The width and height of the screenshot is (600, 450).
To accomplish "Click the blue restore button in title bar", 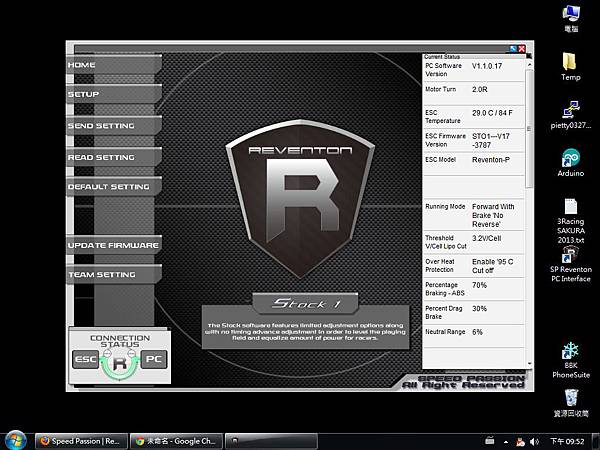I will pyautogui.click(x=513, y=49).
